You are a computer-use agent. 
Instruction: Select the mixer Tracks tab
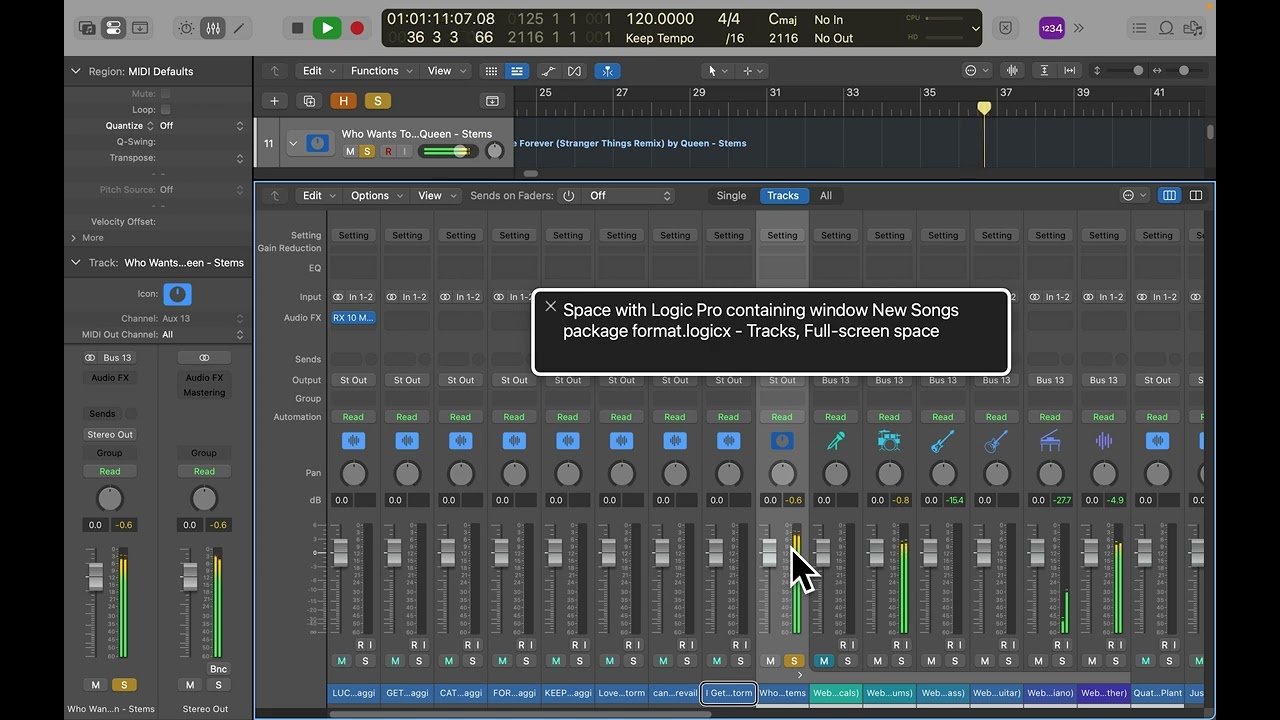tap(783, 196)
